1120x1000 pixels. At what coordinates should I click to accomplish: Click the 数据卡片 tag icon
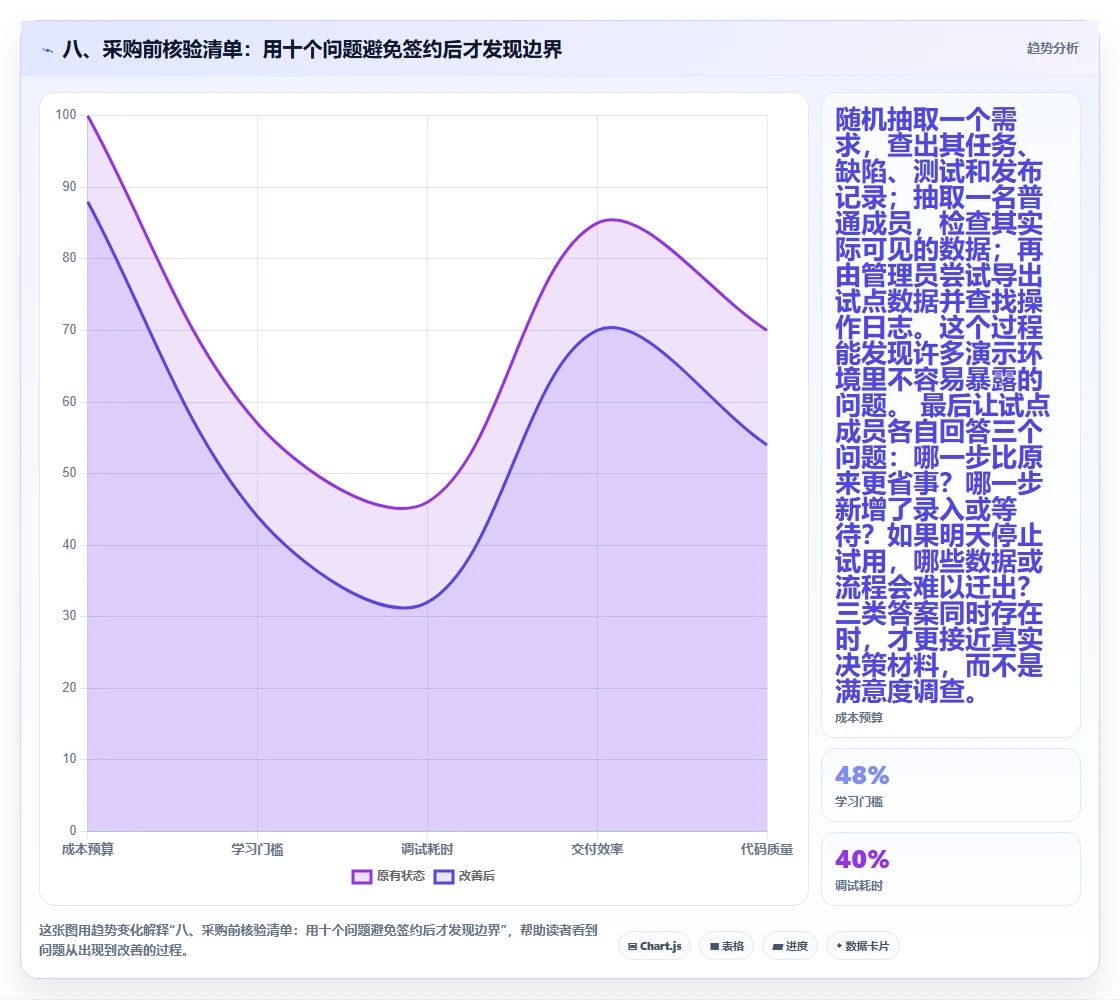839,946
